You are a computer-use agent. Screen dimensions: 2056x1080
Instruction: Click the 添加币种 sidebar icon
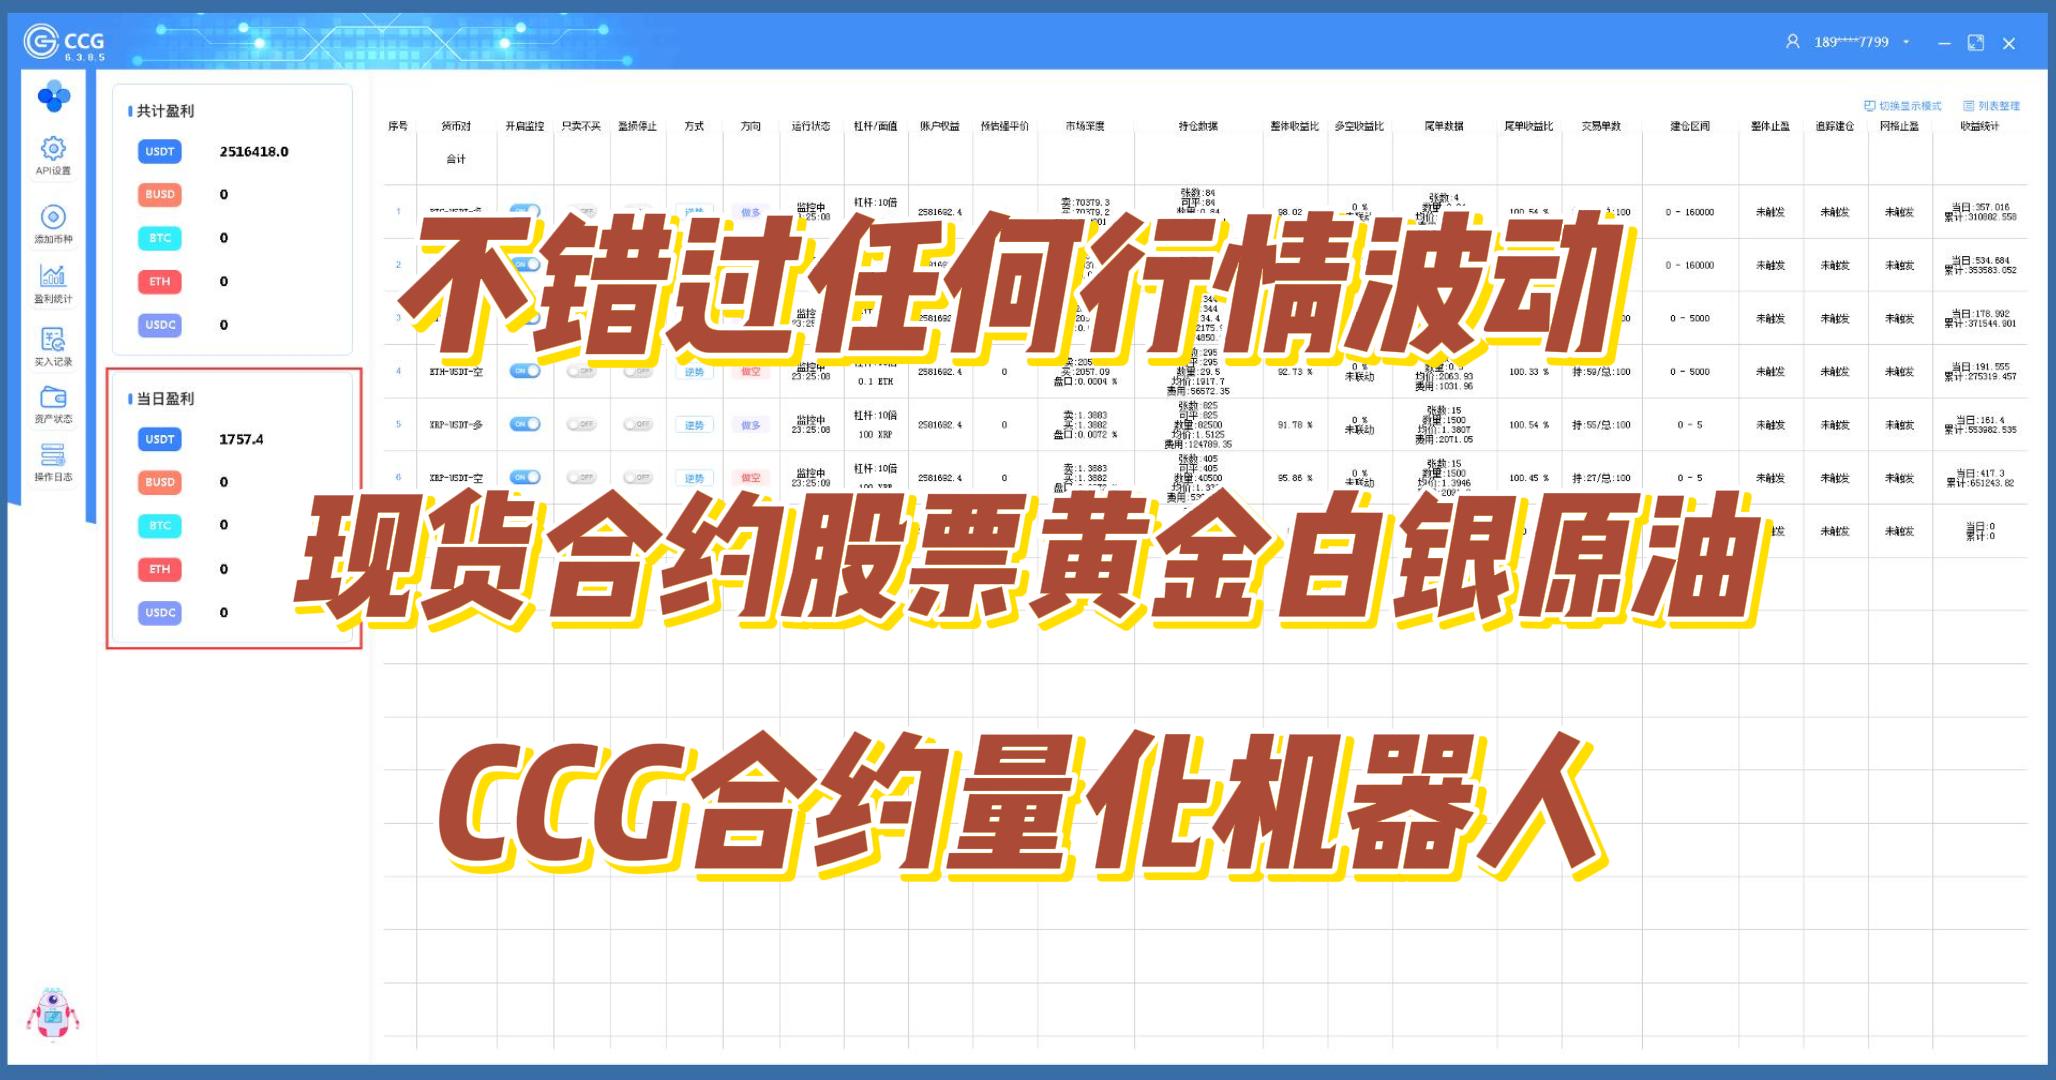[x=53, y=219]
